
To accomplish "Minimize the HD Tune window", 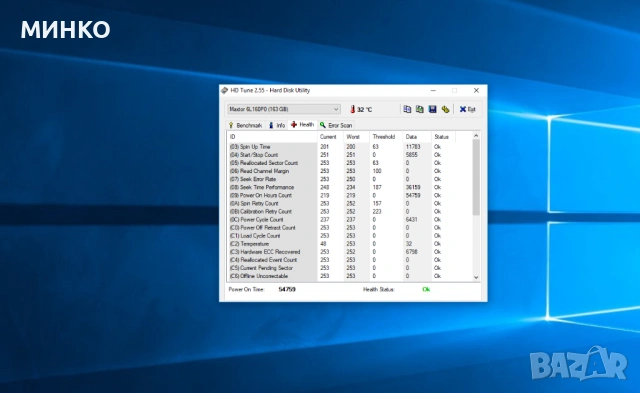I will pos(433,90).
